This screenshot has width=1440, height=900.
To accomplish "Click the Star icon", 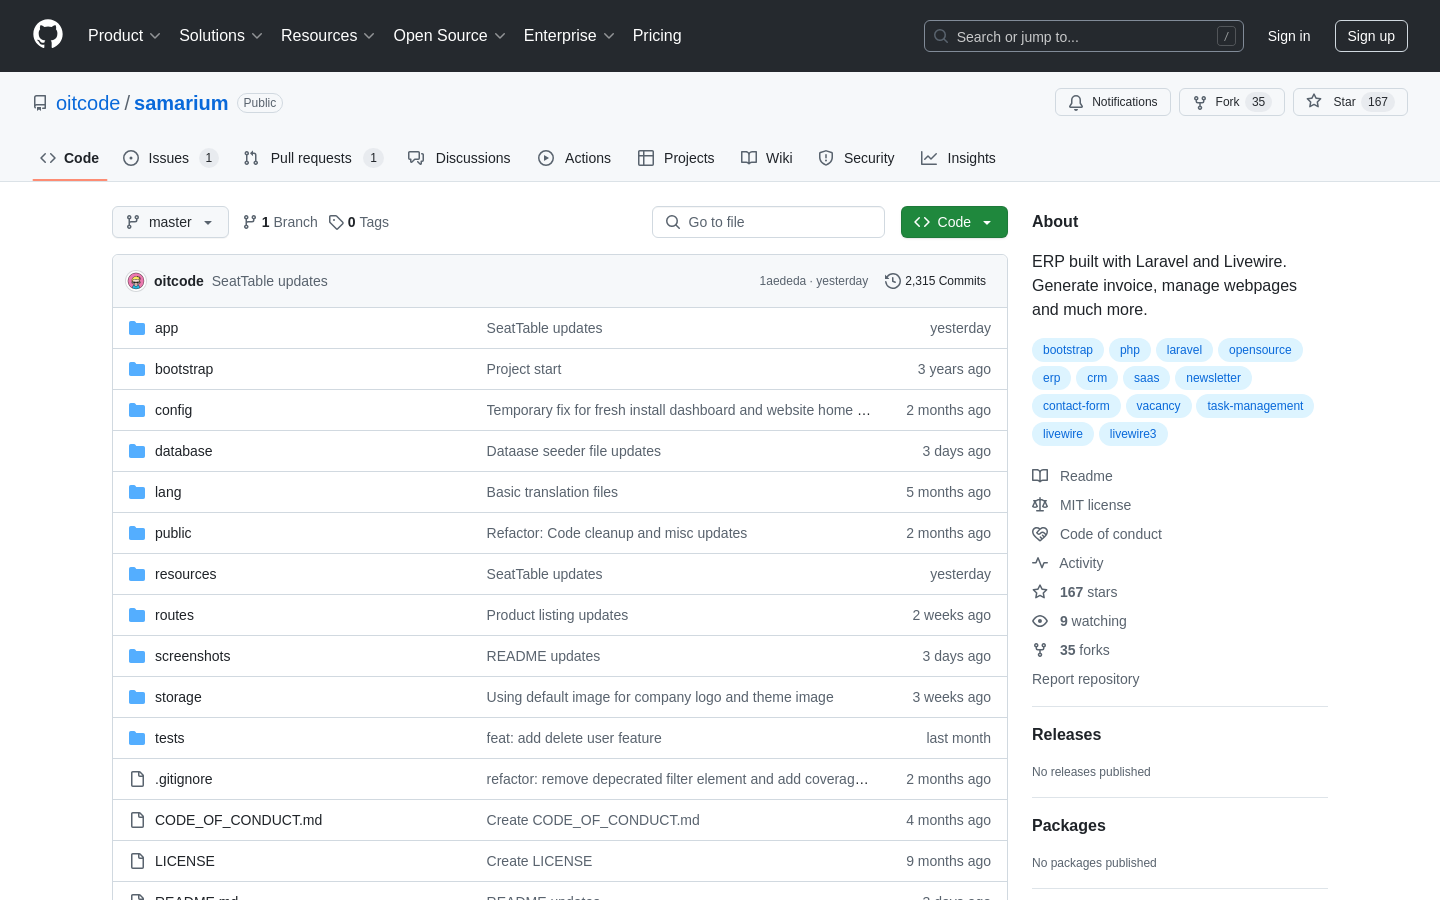I will 1314,102.
